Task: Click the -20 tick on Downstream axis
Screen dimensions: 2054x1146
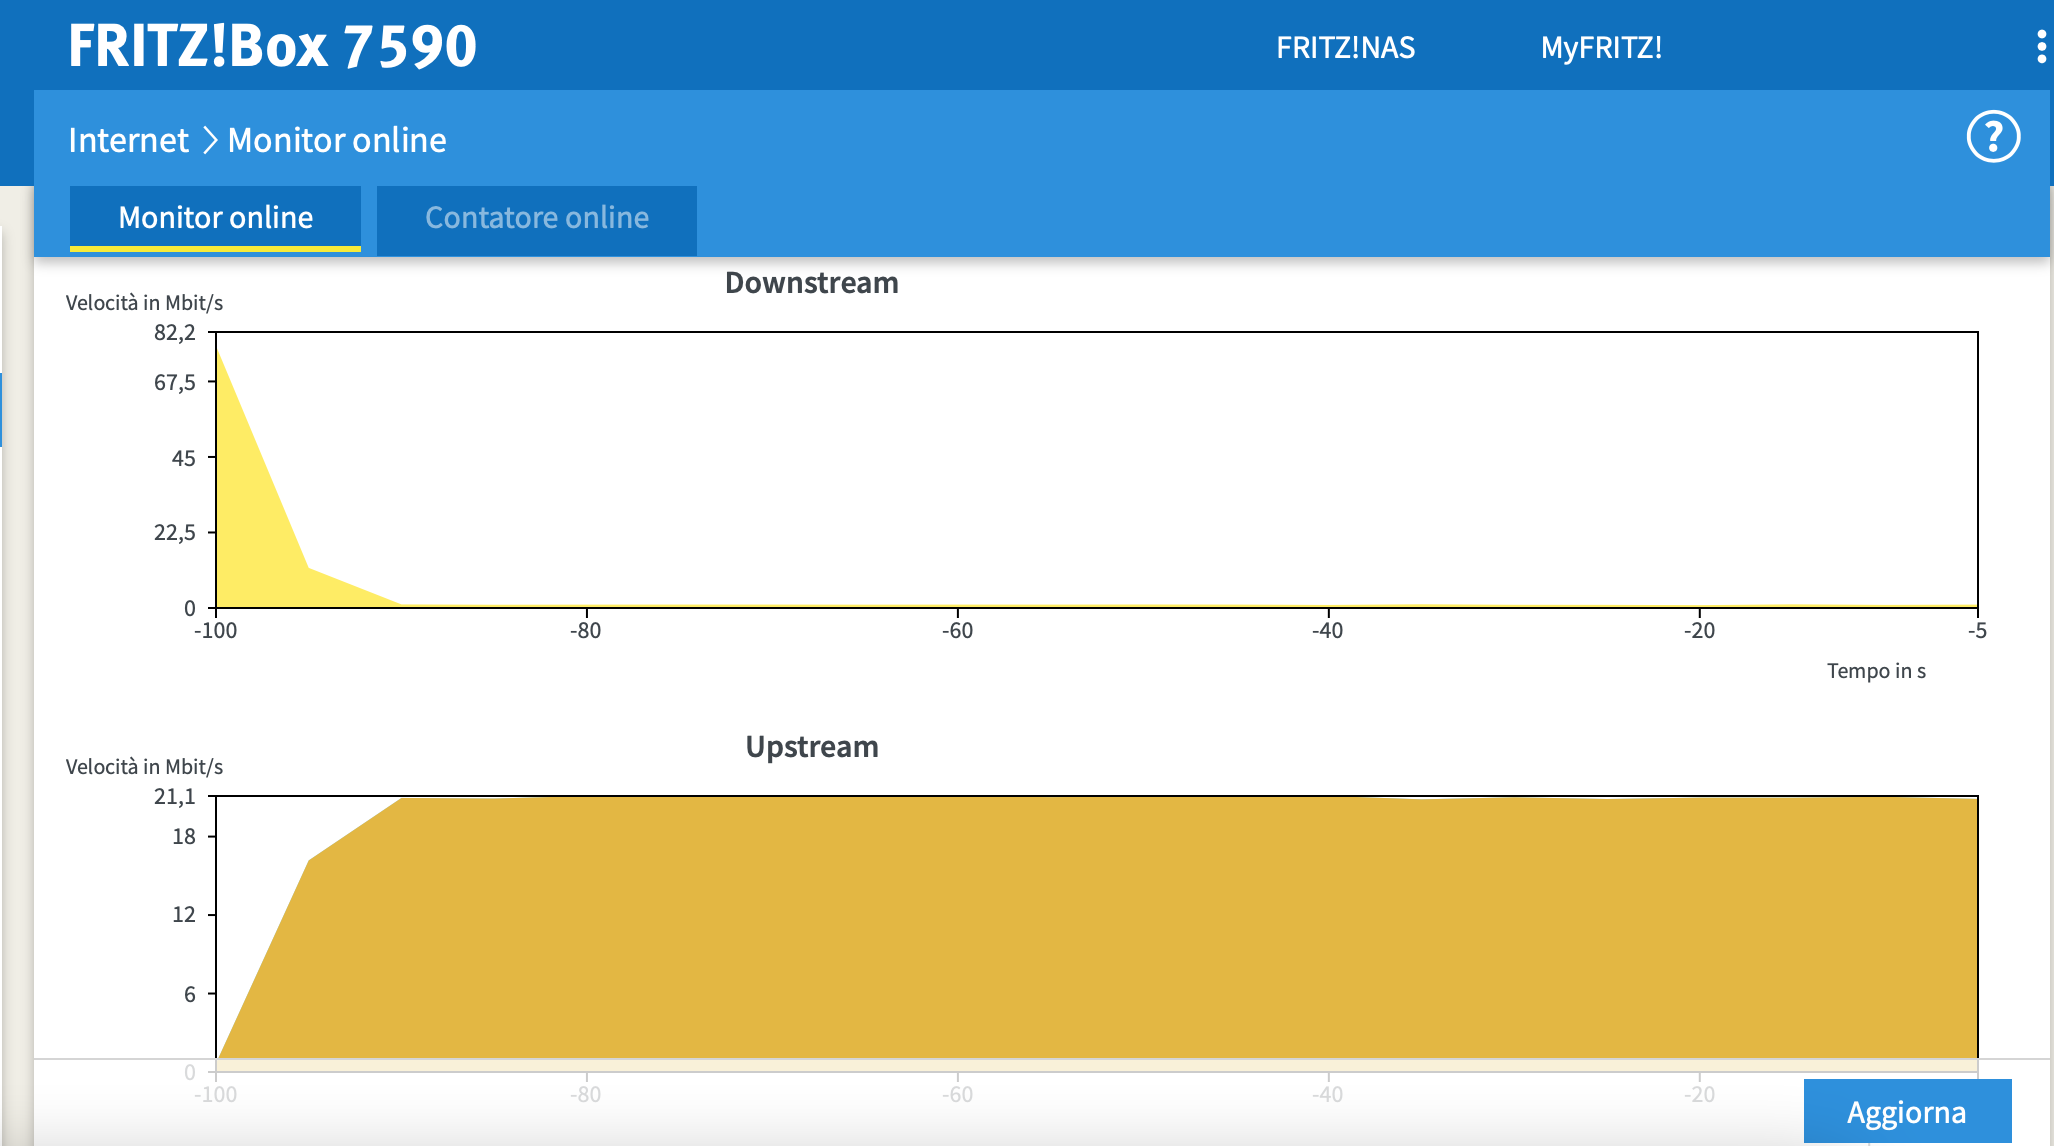Action: pyautogui.click(x=1699, y=631)
